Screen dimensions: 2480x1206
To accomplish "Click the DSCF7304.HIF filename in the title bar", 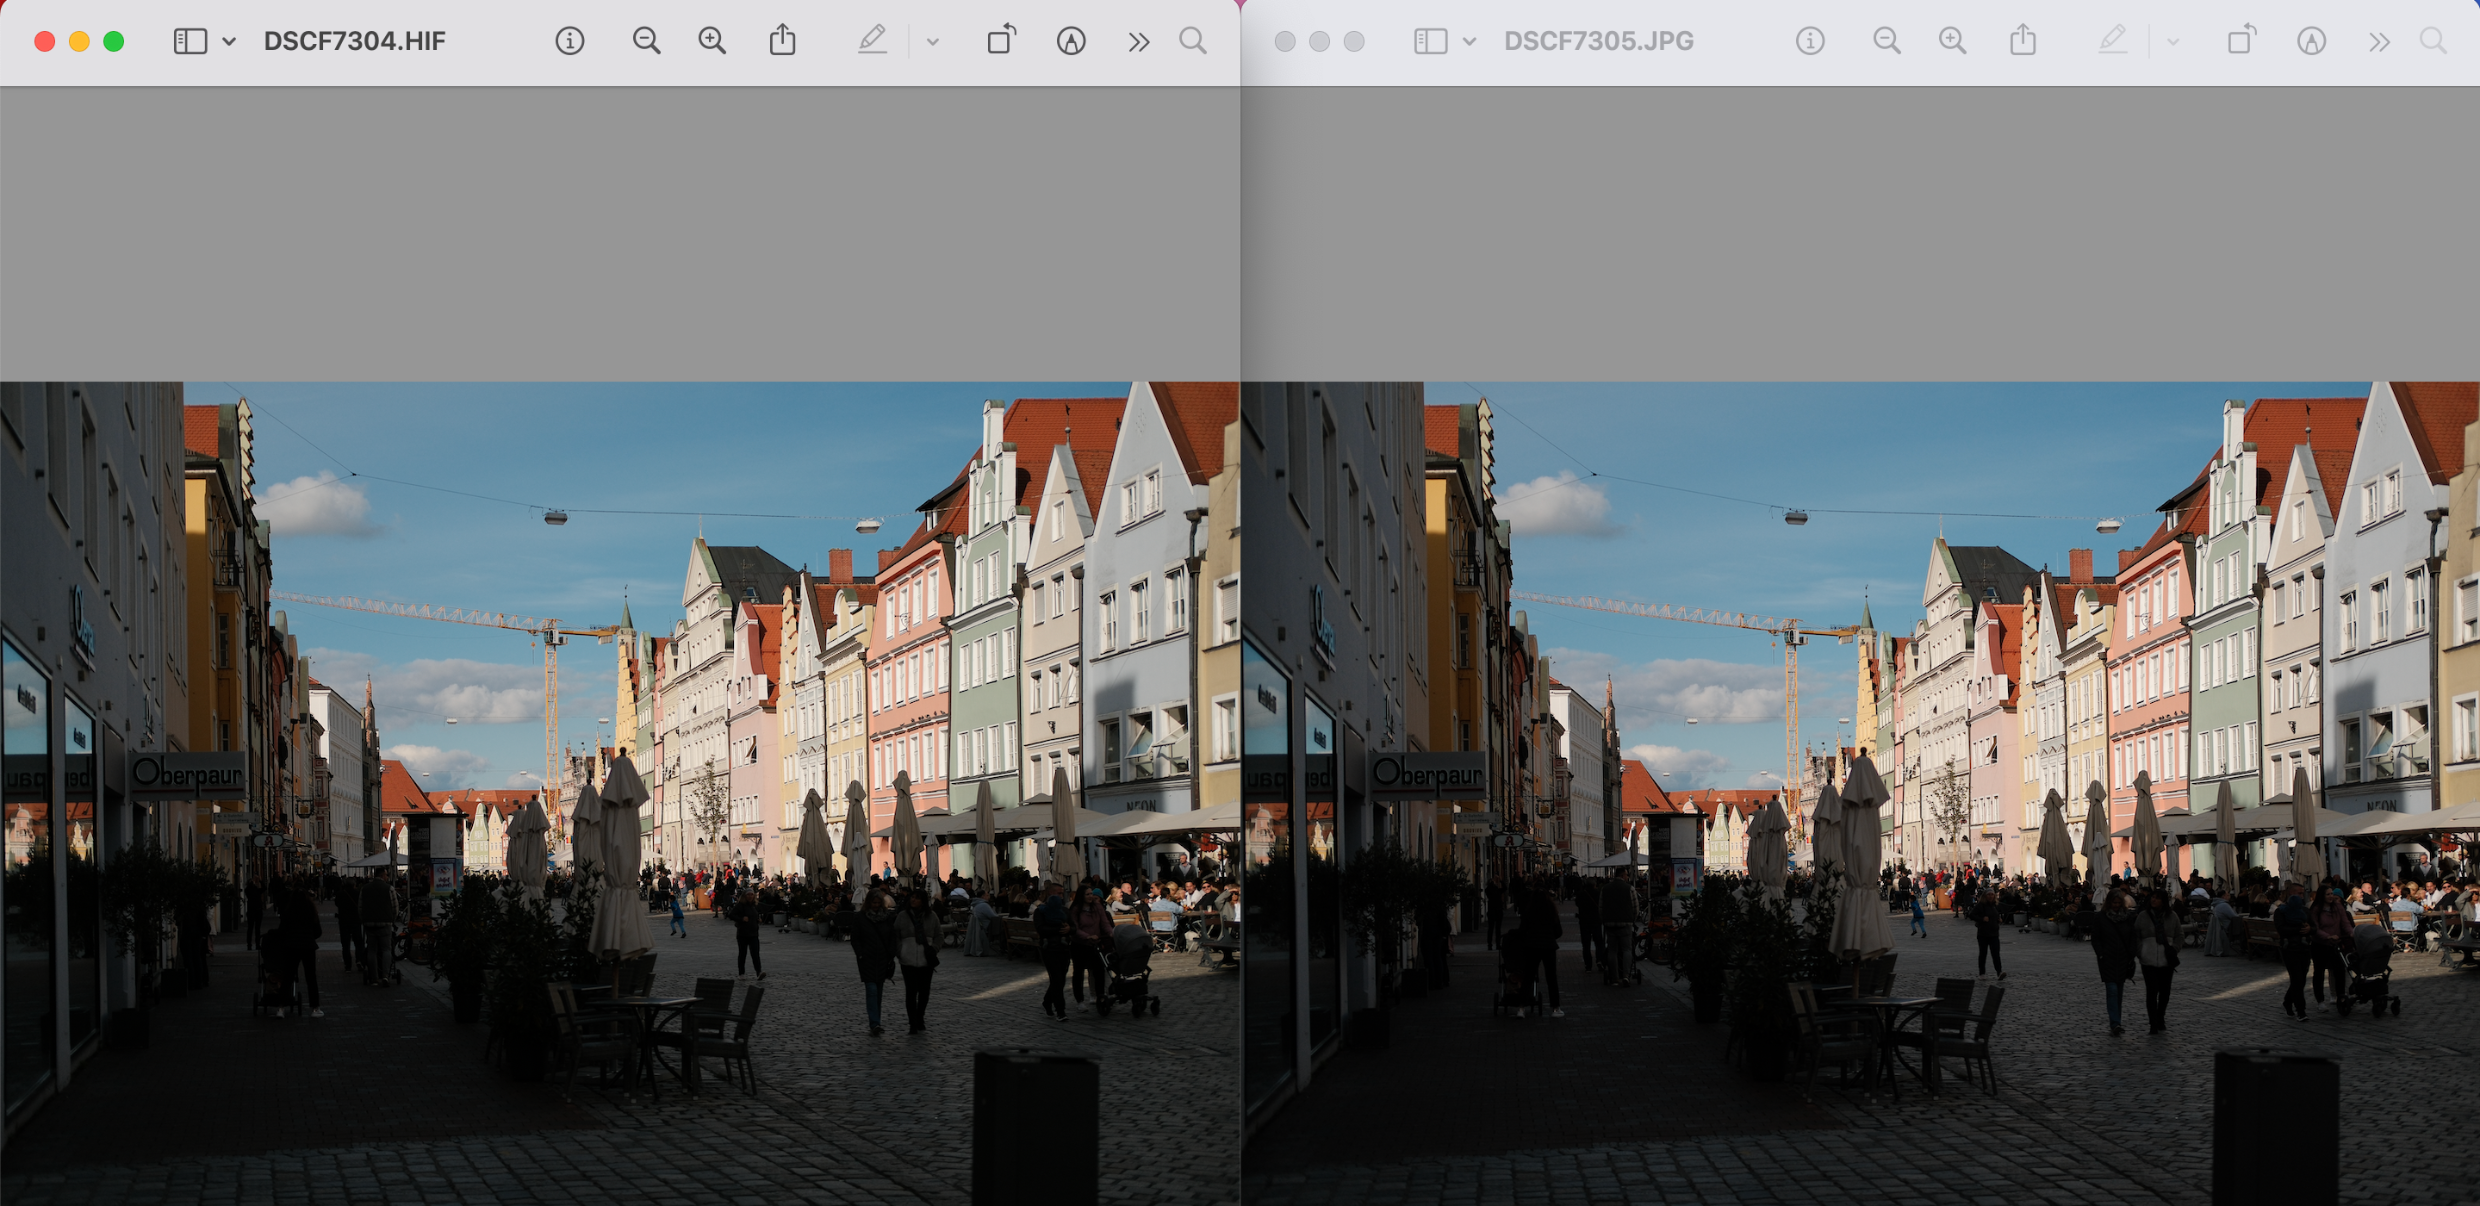I will (x=353, y=40).
